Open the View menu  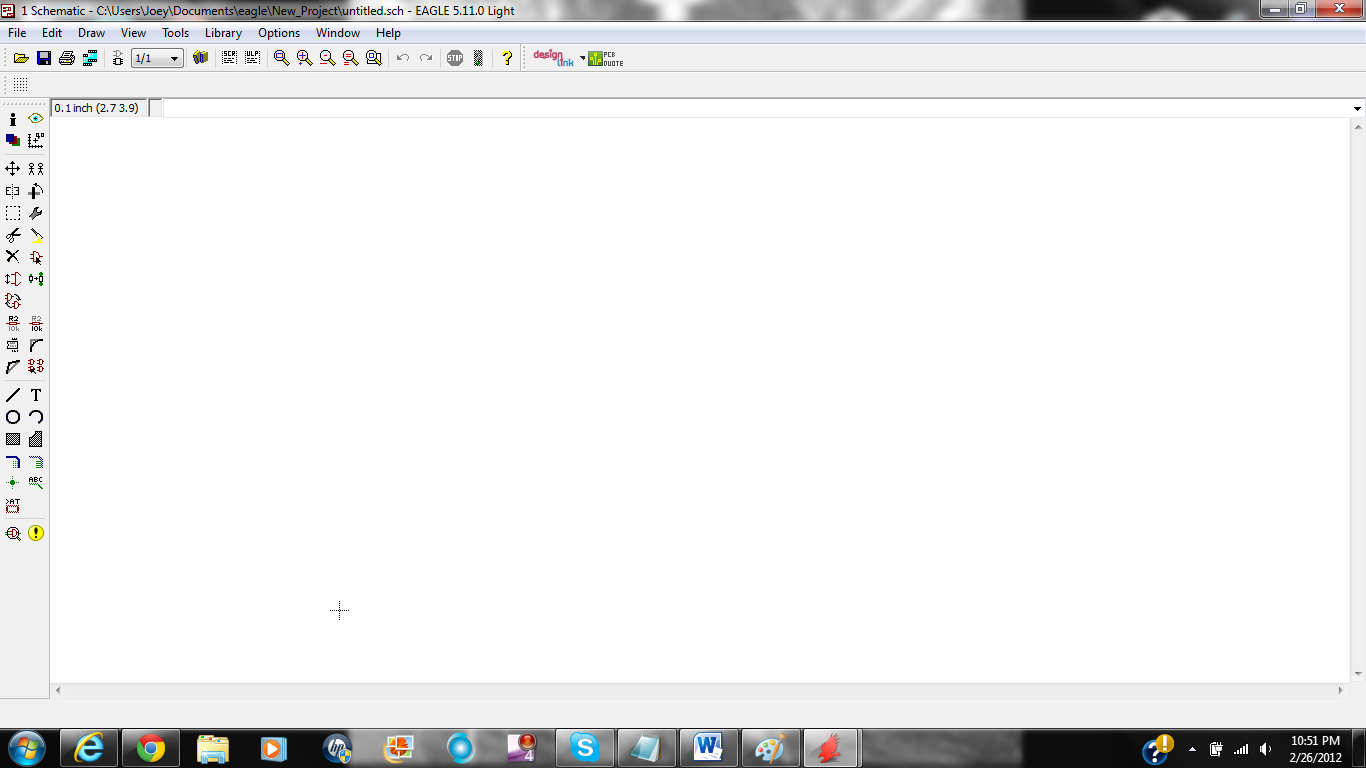133,33
